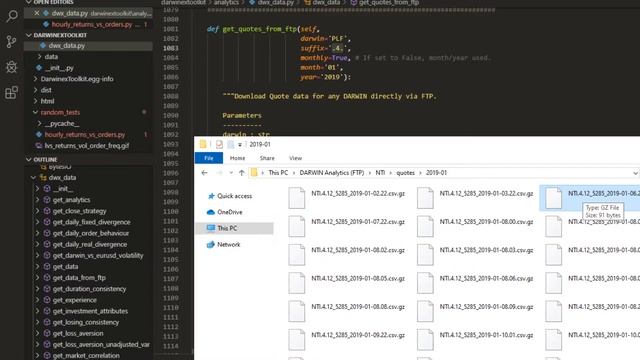Viewport: 640px width, 360px height.
Task: Select file NTI.4.12_5285_2019-01-08.02.csv.gz
Action: click(347, 255)
